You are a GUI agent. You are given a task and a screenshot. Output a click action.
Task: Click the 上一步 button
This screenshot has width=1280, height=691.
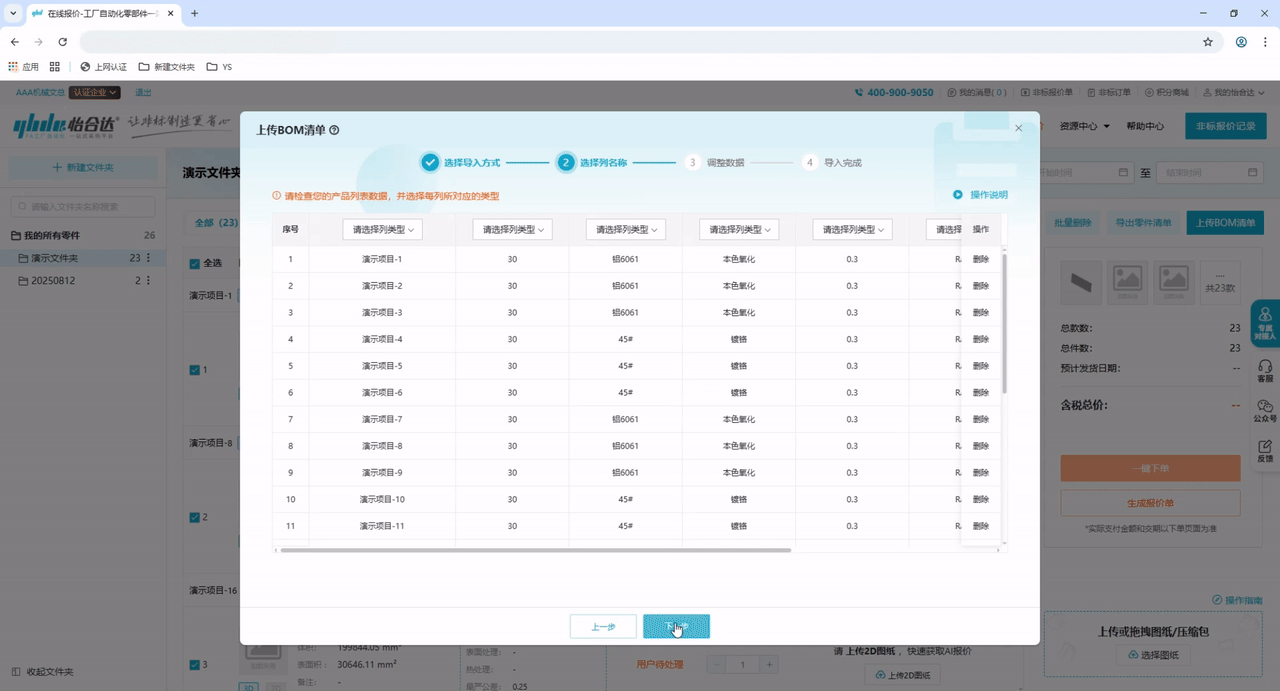pos(603,627)
